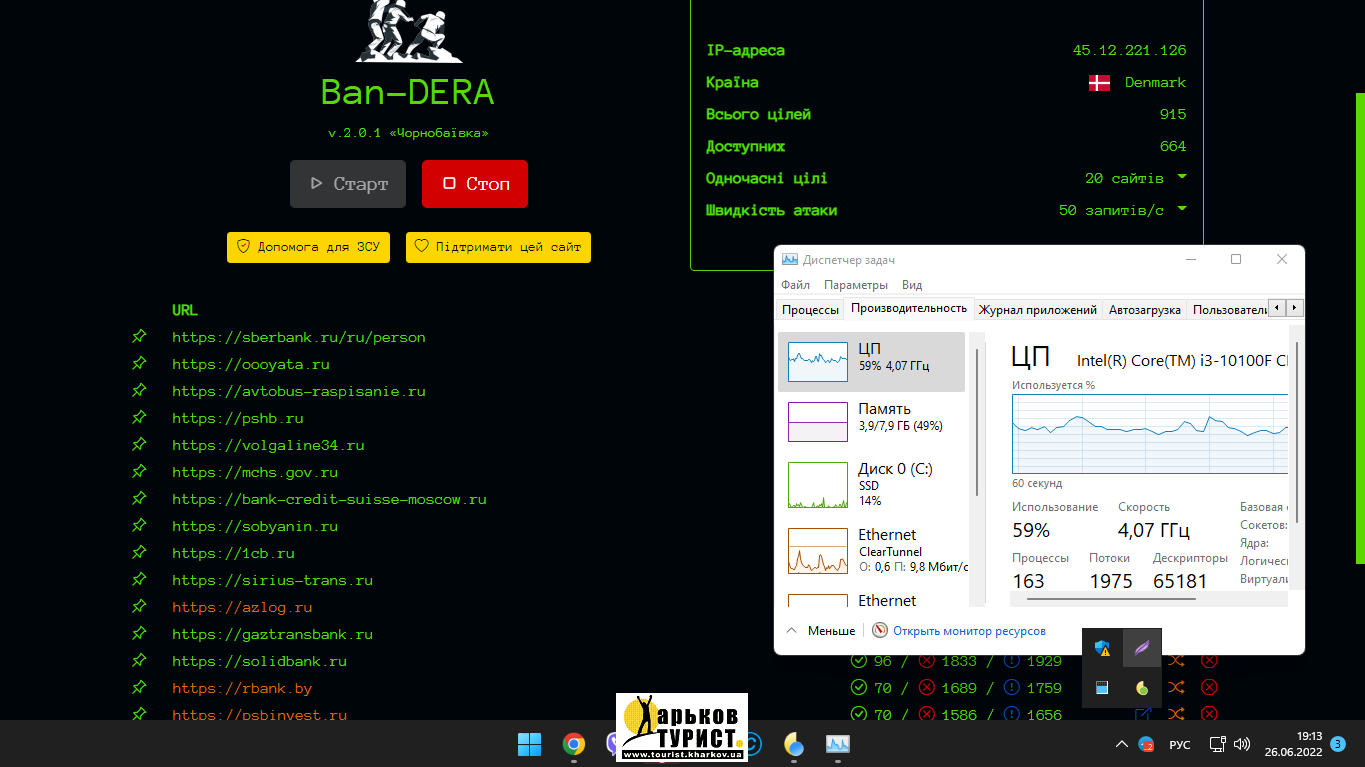This screenshot has width=1365, height=767.
Task: Collapse Task Manager using the Меньше chevron
Action: tap(792, 631)
